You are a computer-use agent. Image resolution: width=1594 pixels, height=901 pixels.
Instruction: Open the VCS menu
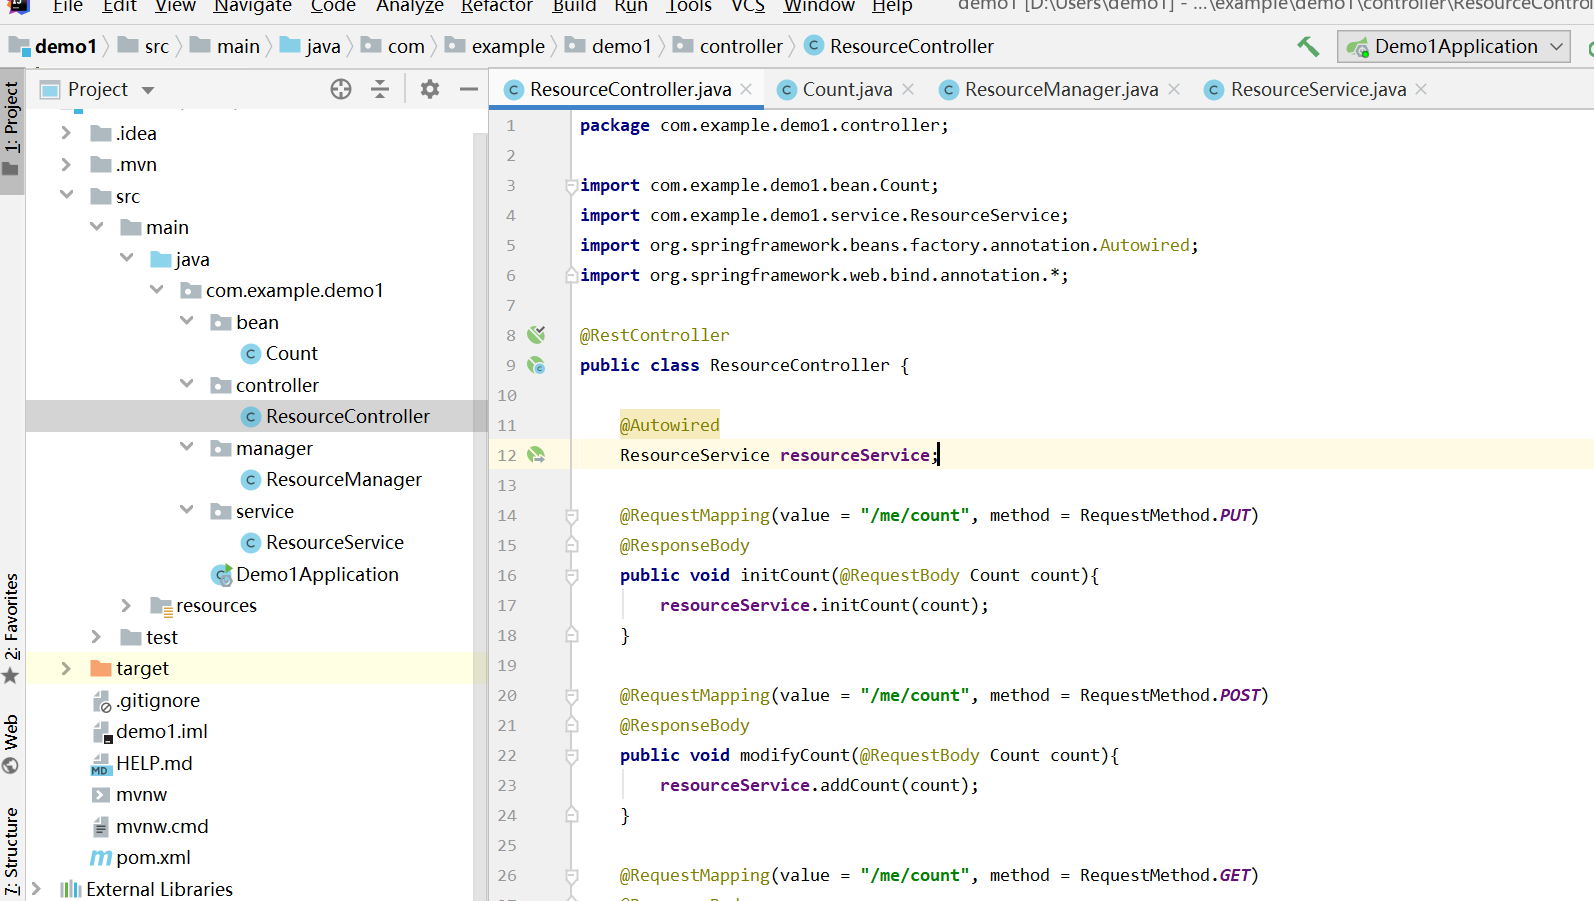click(x=748, y=6)
